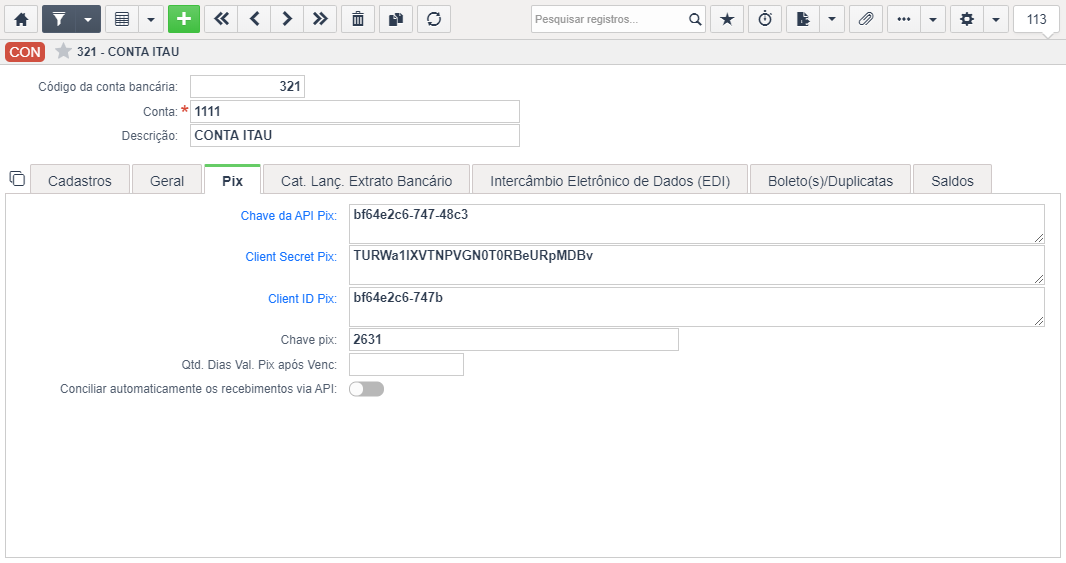The height and width of the screenshot is (563, 1066).
Task: Duplicate the current record icon
Action: pos(396,19)
